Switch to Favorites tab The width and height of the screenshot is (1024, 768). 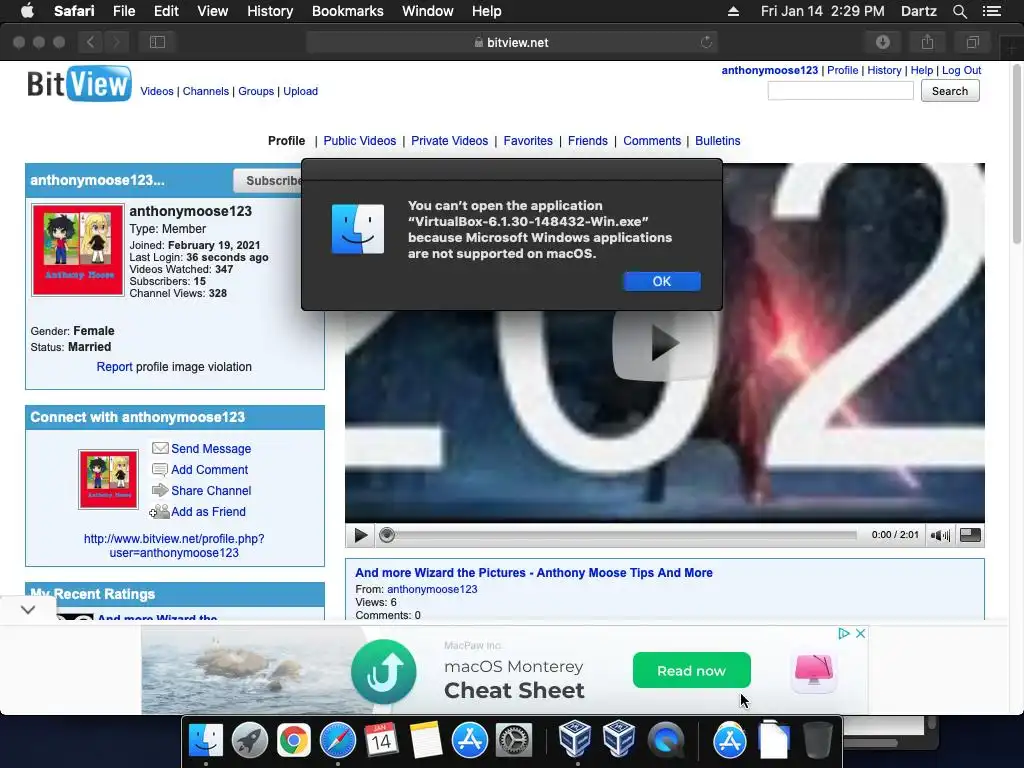pos(528,141)
